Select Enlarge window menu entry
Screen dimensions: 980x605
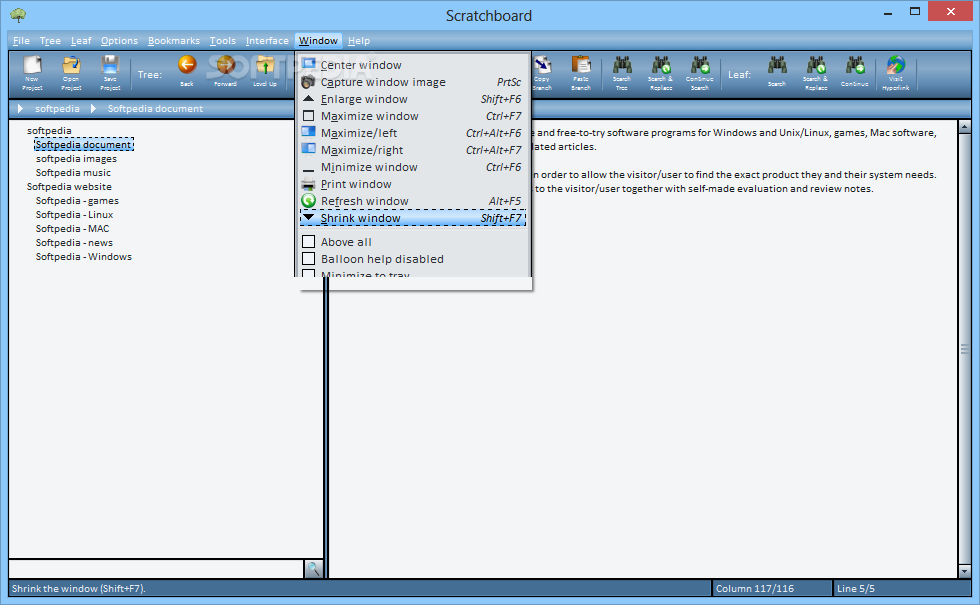[413, 99]
